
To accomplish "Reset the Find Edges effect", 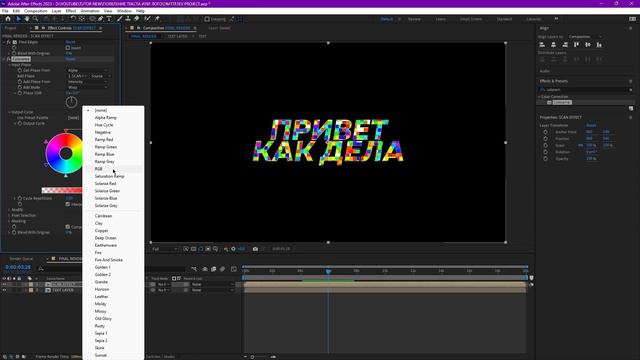I will click(70, 42).
